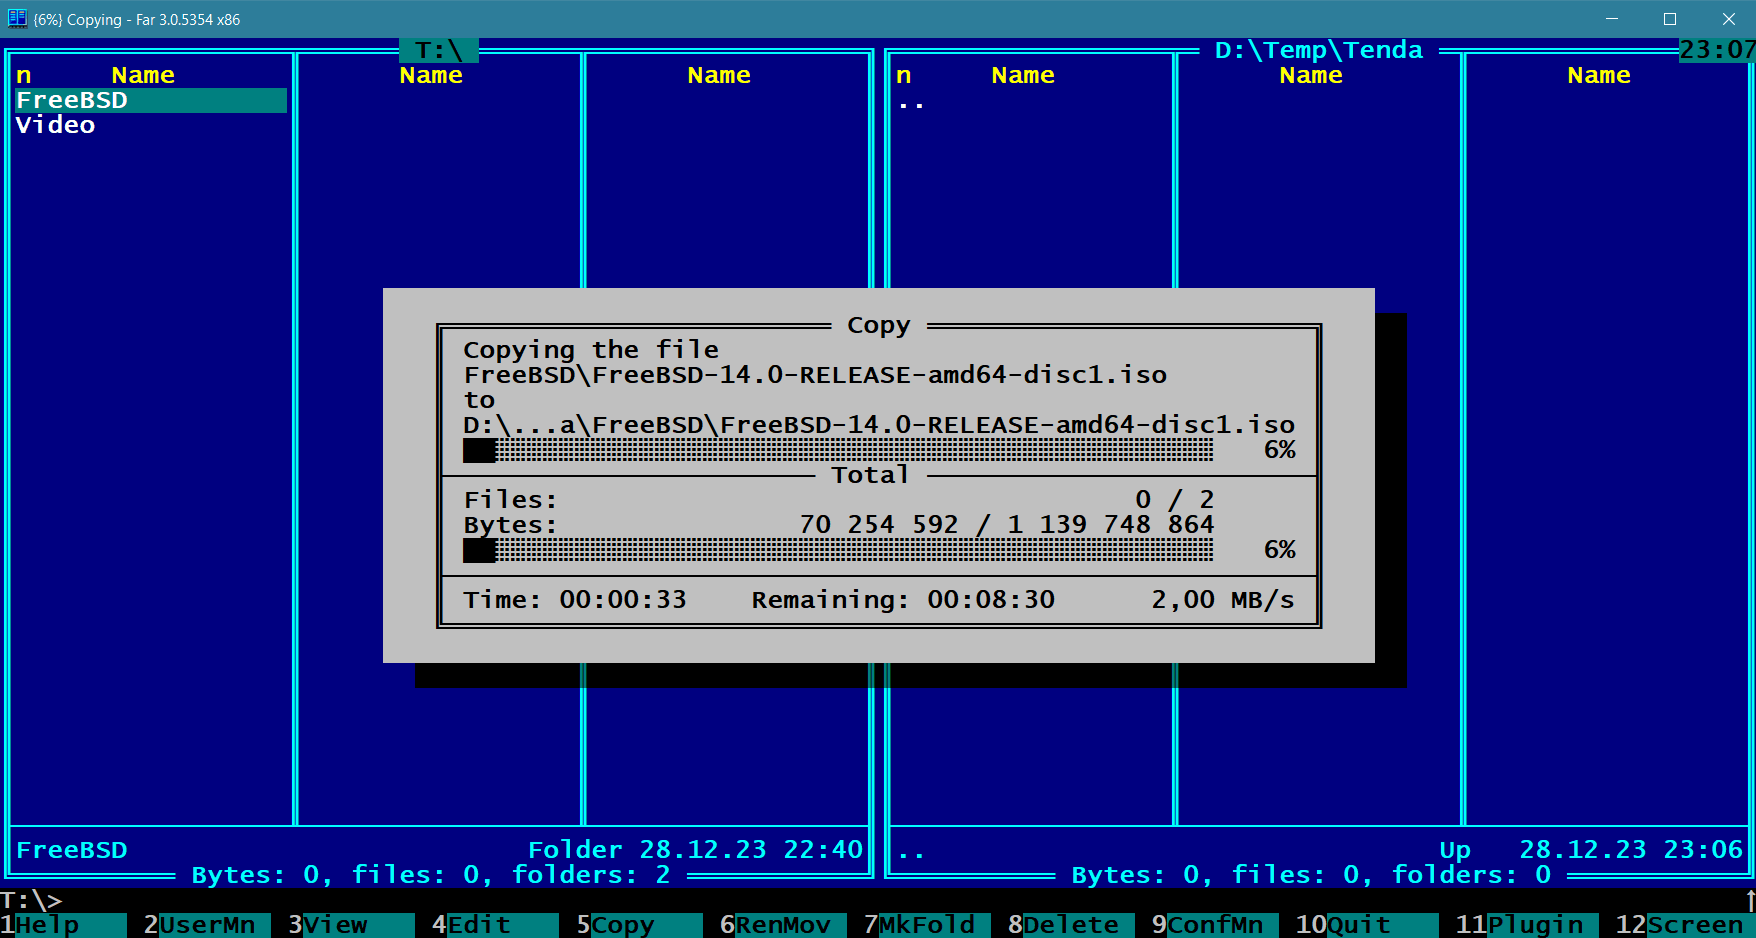The height and width of the screenshot is (938, 1756).
Task: Click the third Name column header in the left panel
Action: tap(719, 75)
